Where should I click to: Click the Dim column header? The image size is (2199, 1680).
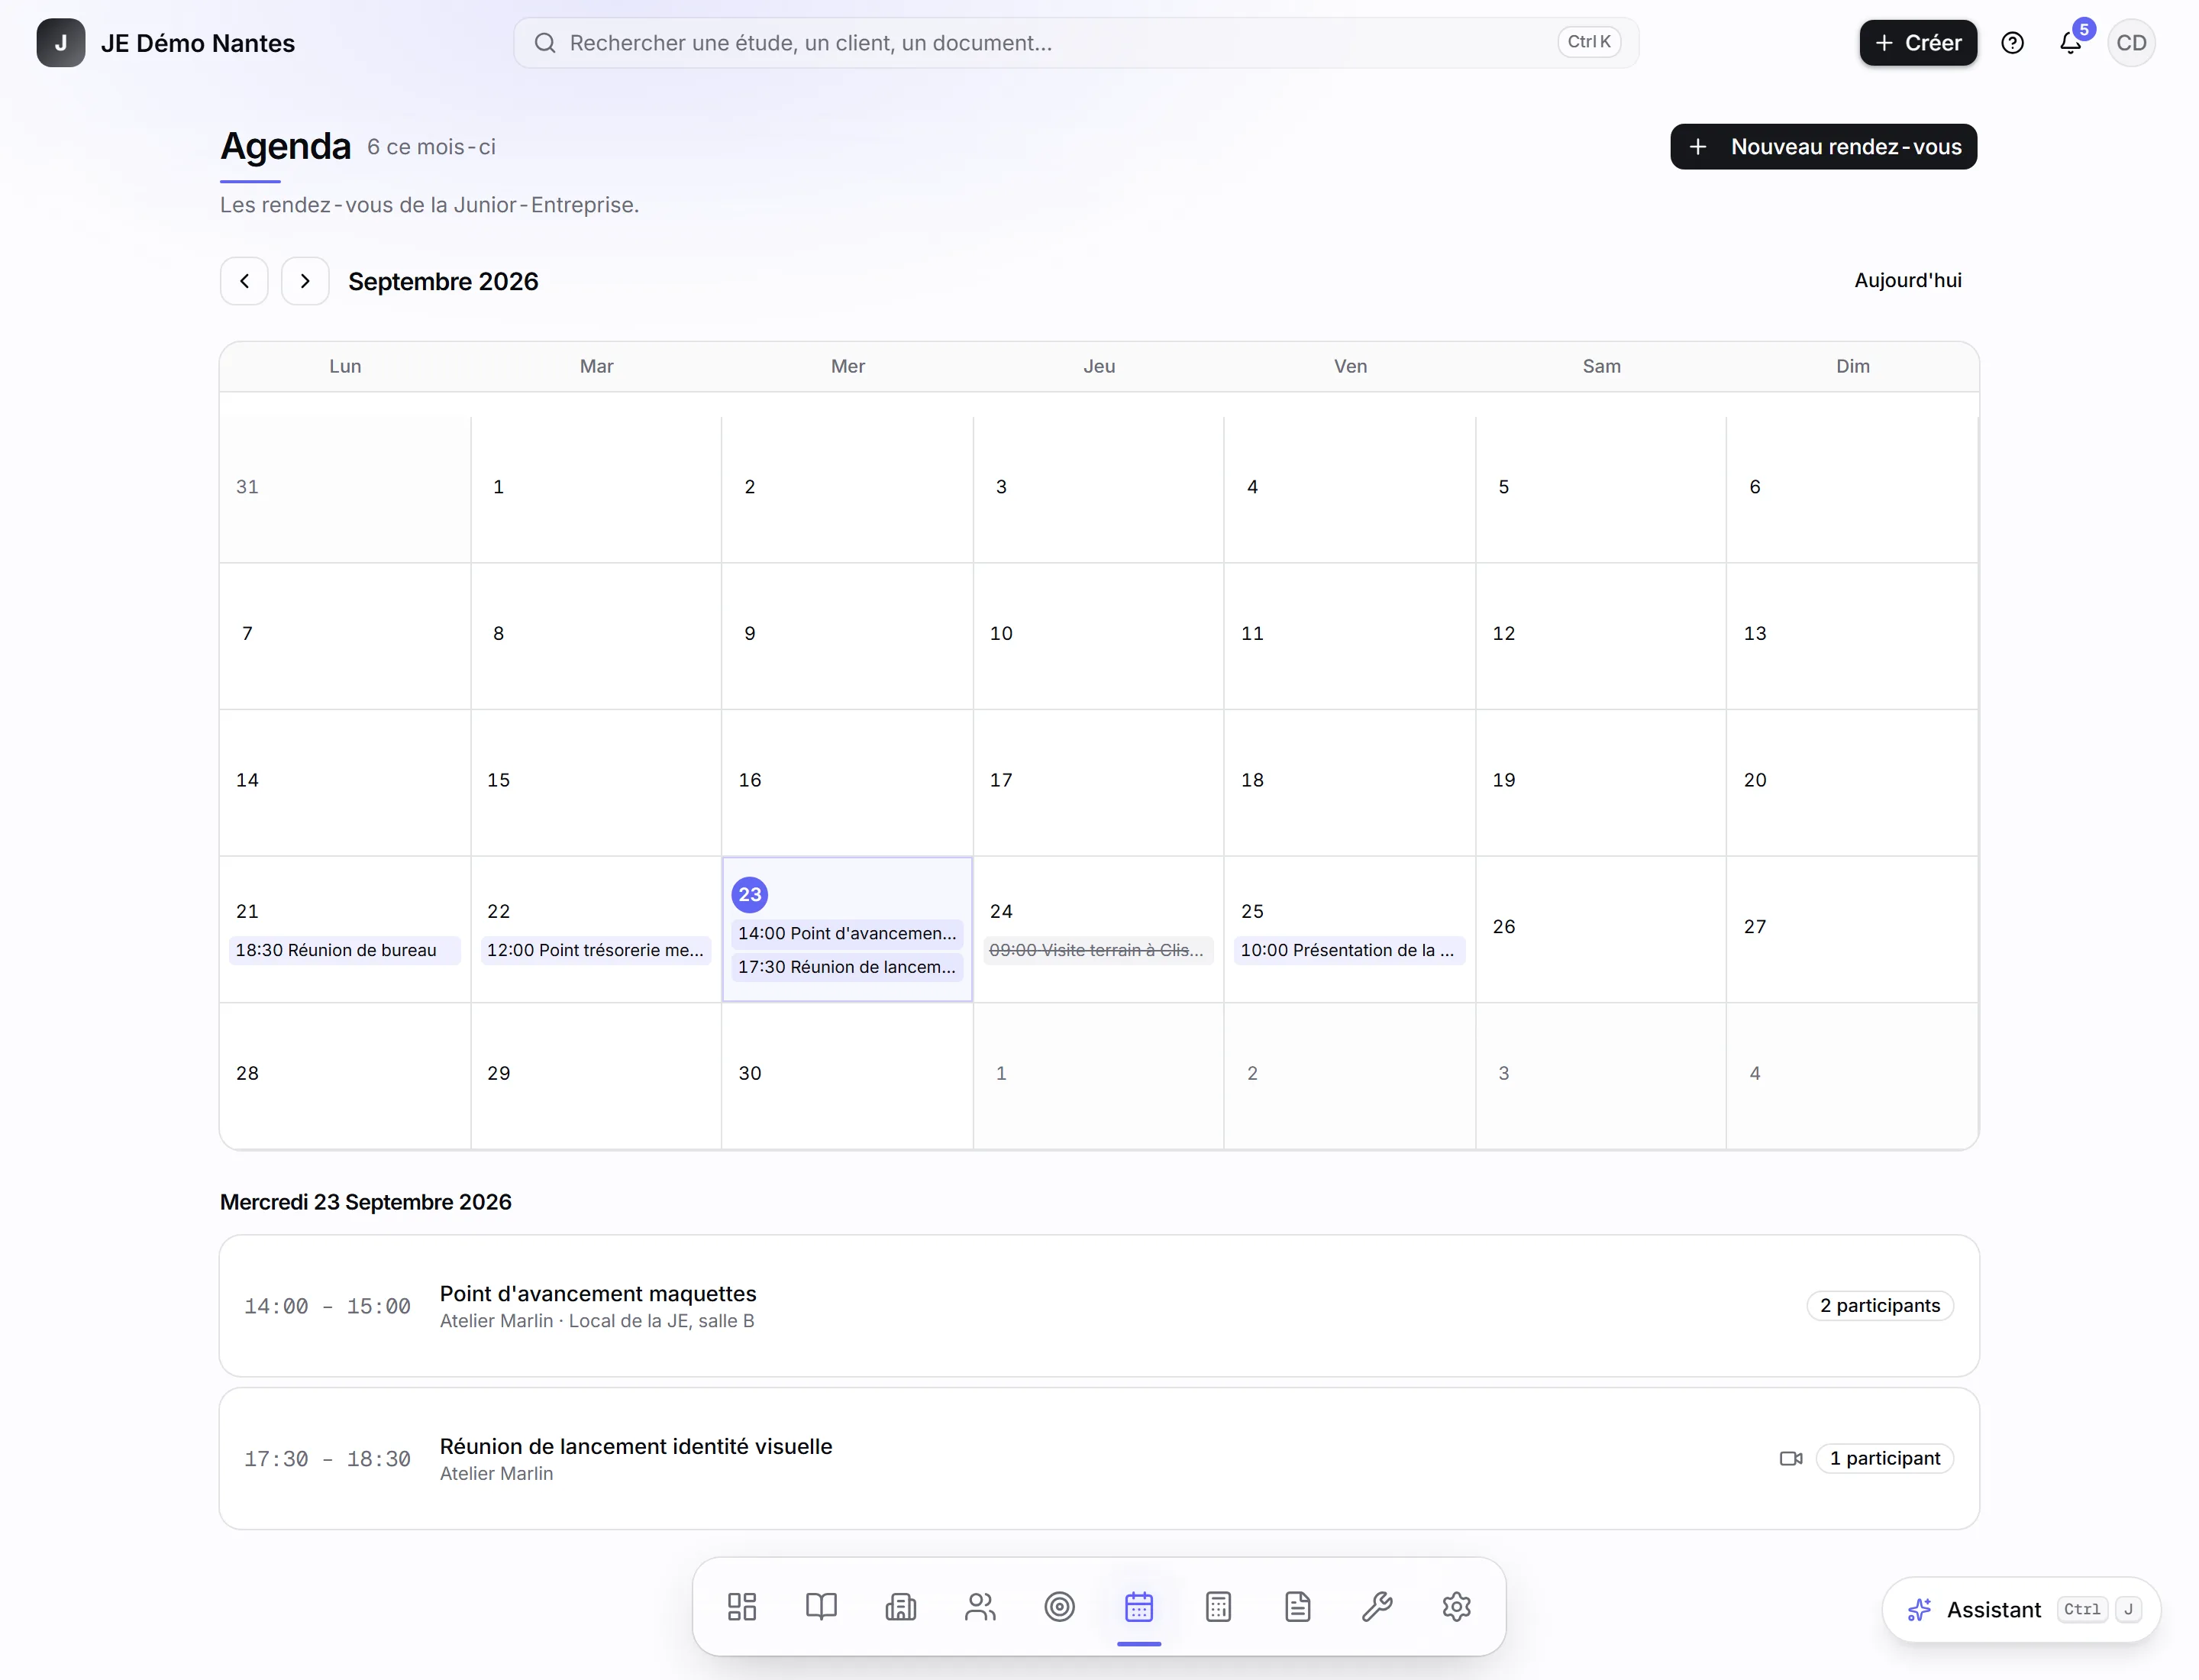tap(1852, 366)
